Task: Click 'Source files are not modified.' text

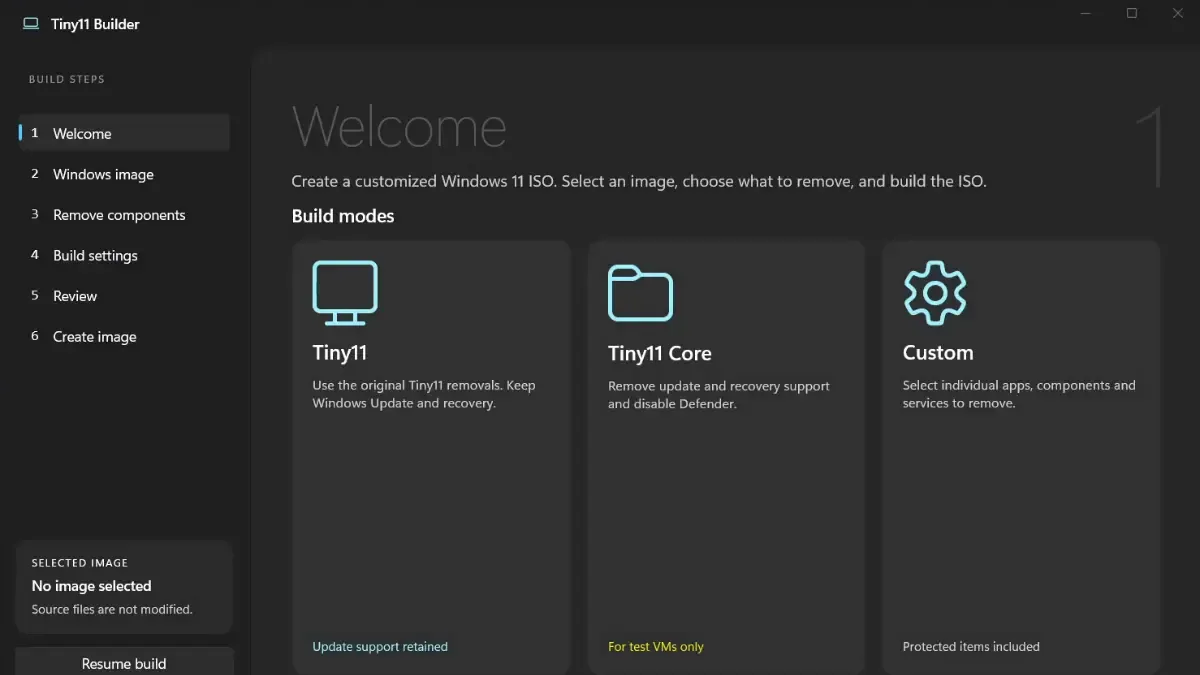Action: 112,609
